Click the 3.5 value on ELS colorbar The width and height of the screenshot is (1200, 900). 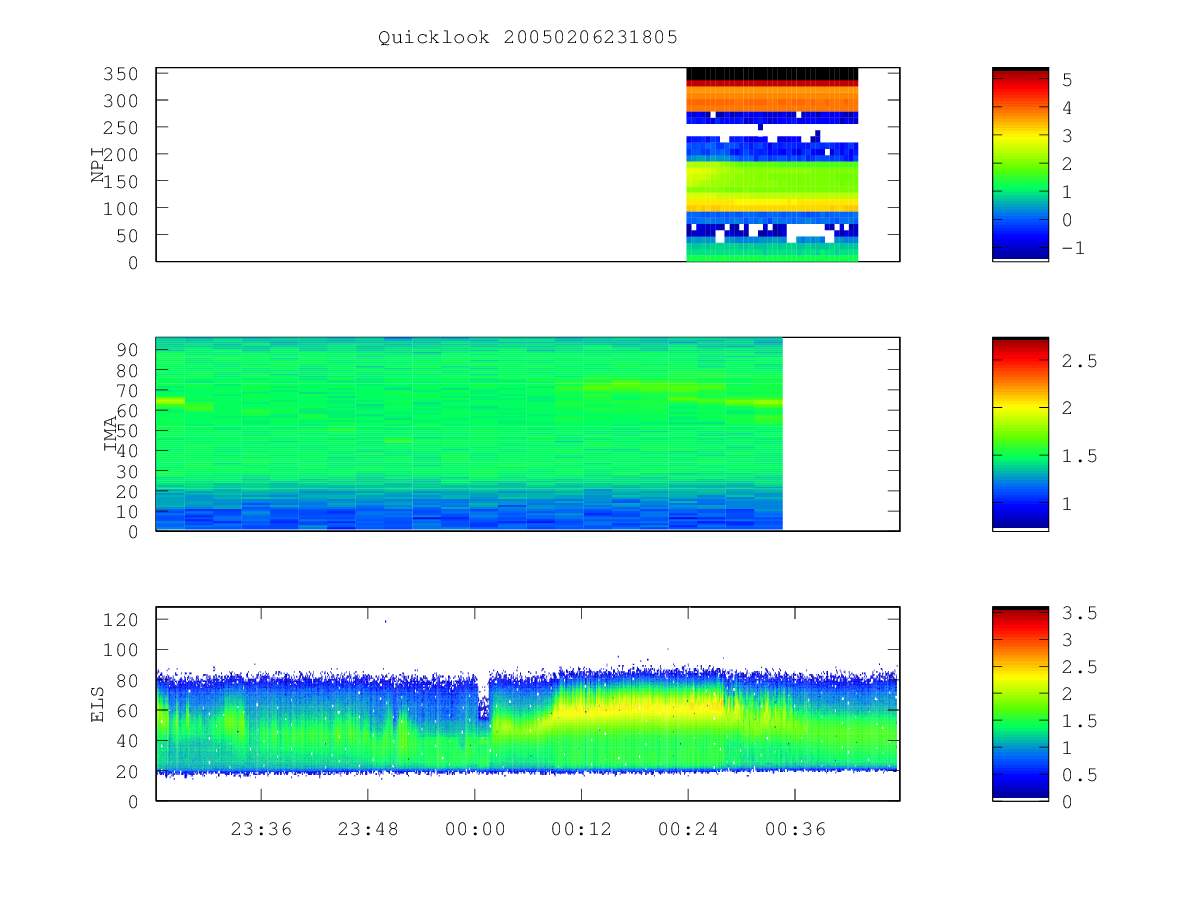click(x=1080, y=612)
